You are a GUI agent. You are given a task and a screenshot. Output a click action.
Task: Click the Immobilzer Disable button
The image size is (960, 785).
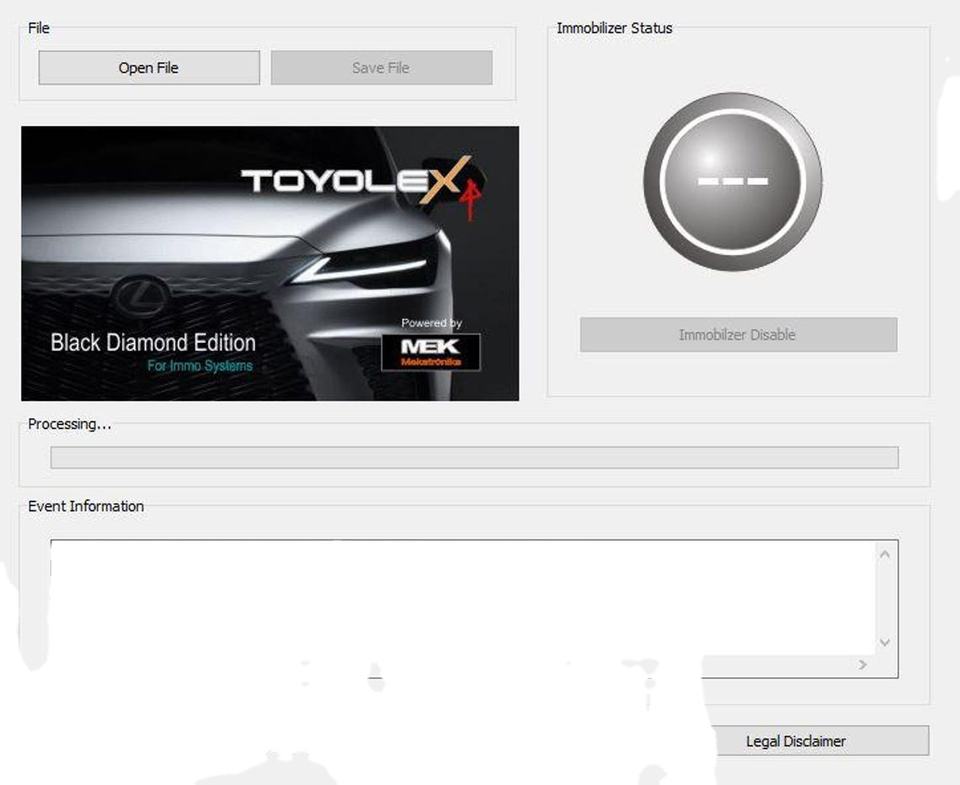pos(738,334)
